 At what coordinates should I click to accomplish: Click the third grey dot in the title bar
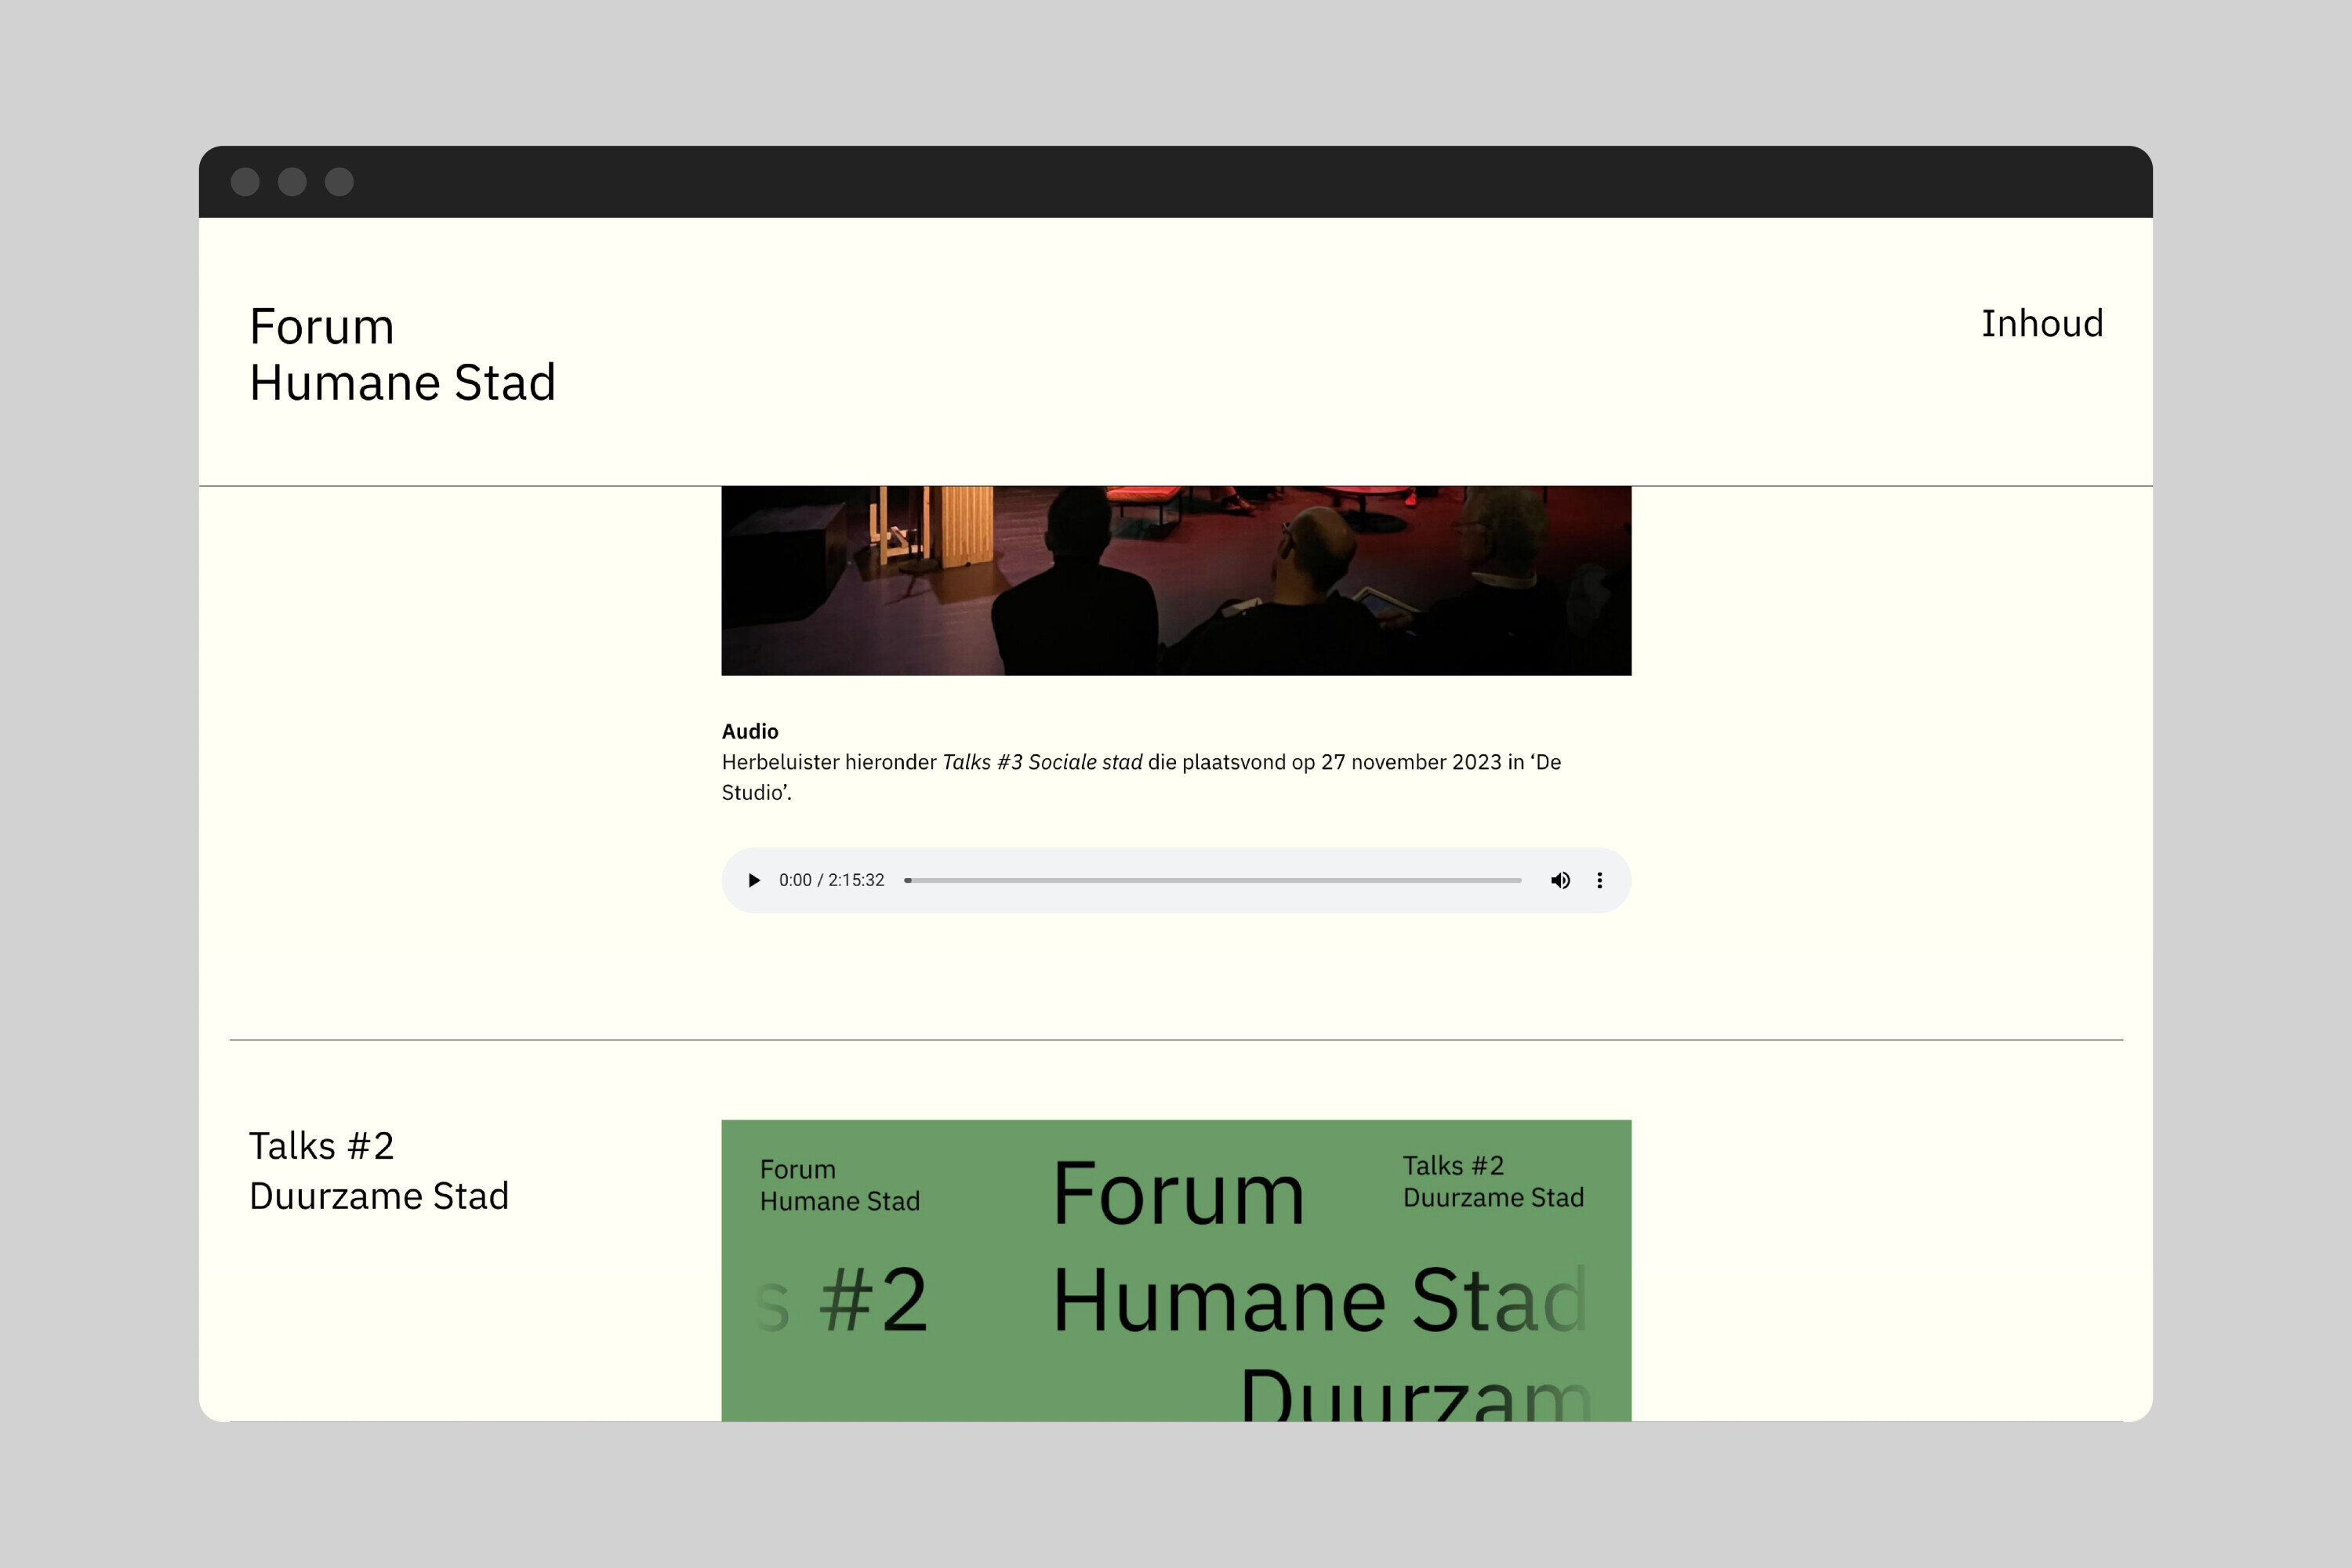tap(339, 182)
